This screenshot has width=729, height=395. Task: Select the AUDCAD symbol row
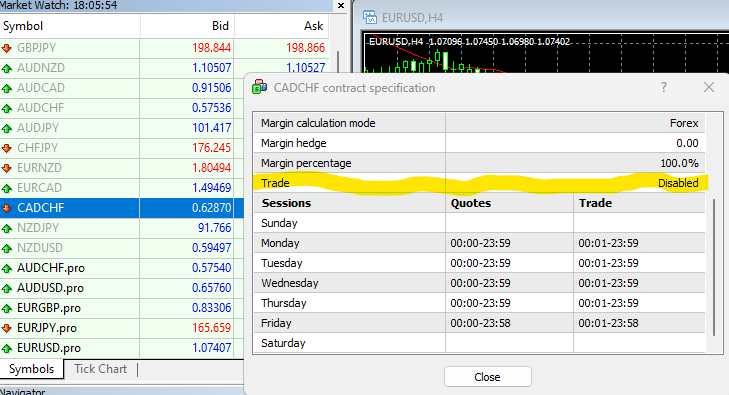click(122, 88)
